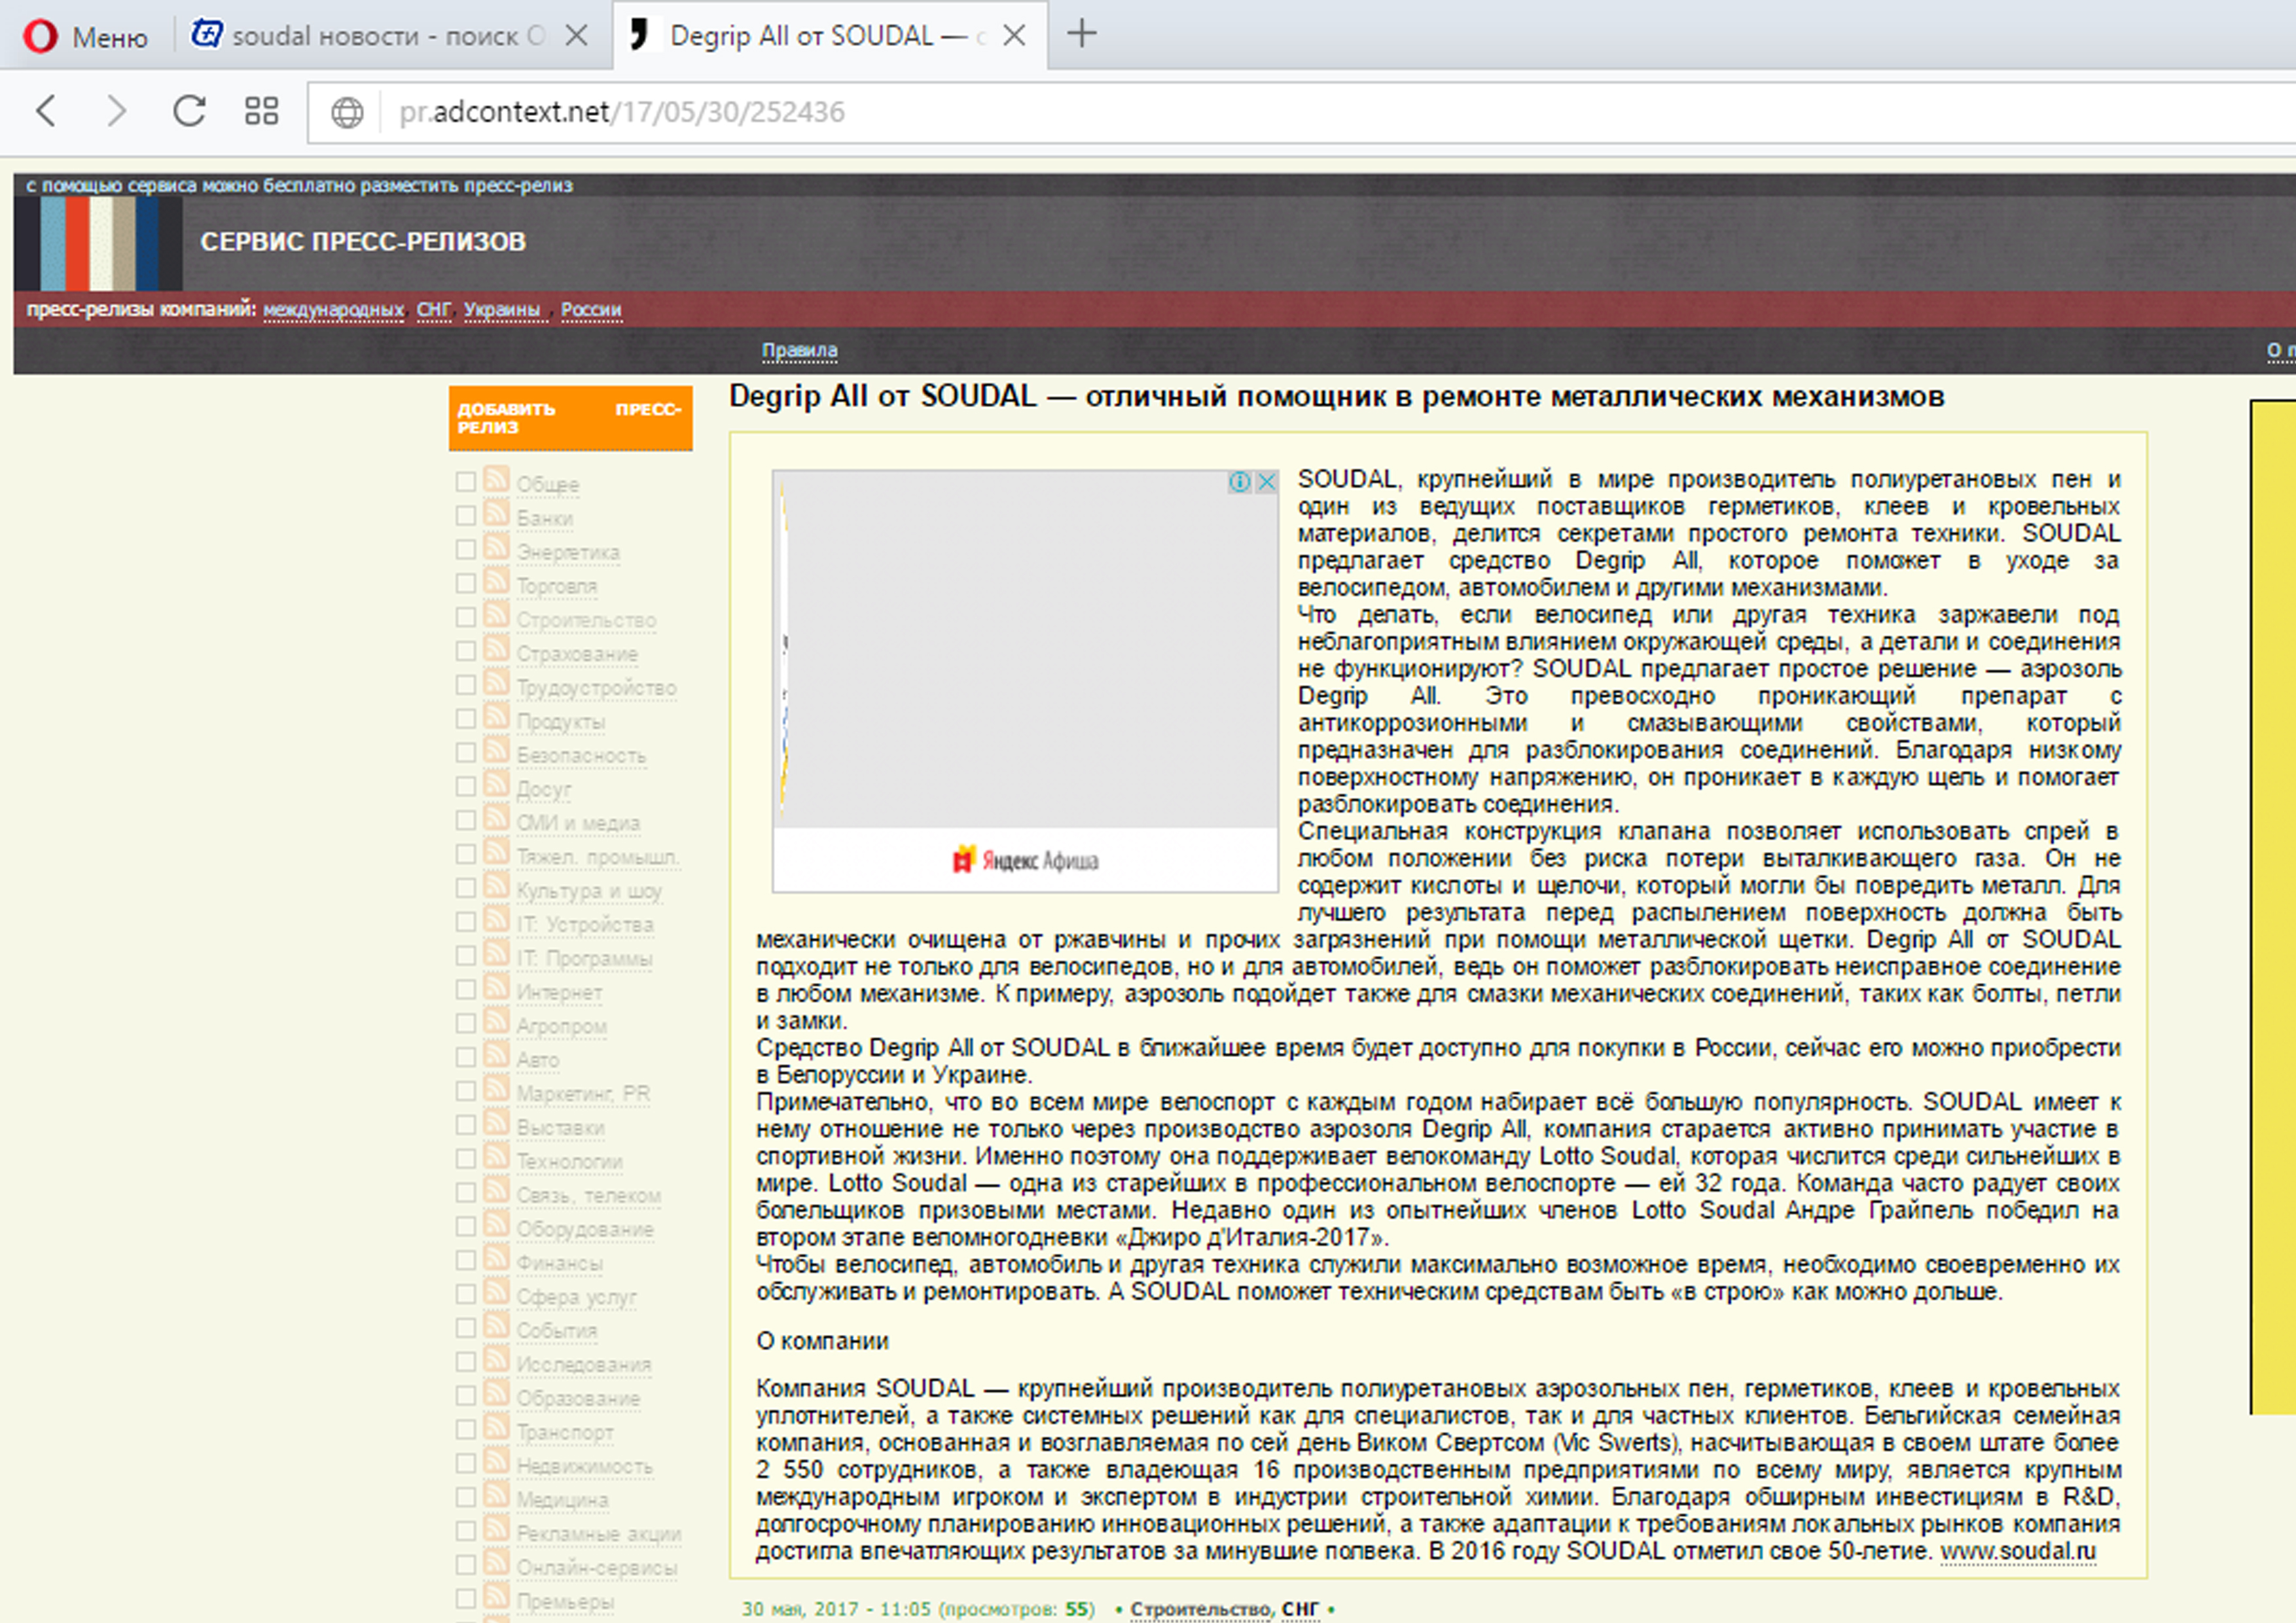Image resolution: width=2296 pixels, height=1623 pixels.
Task: Open RSS feed icon for IT: Устройства
Action: (496, 920)
